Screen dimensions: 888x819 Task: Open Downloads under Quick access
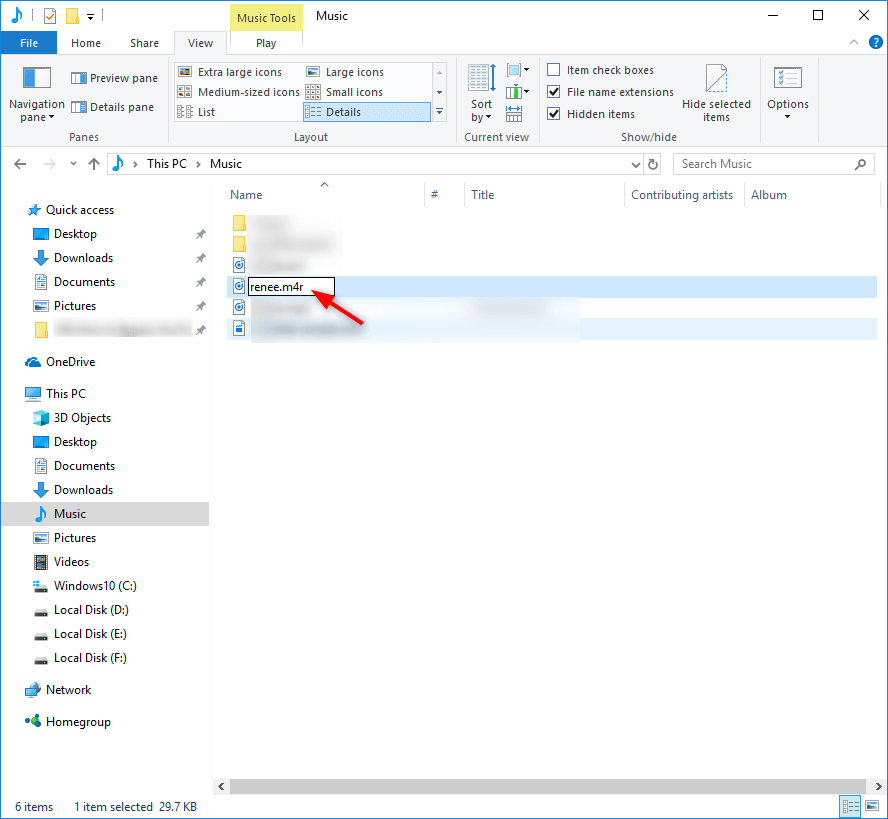pos(83,258)
